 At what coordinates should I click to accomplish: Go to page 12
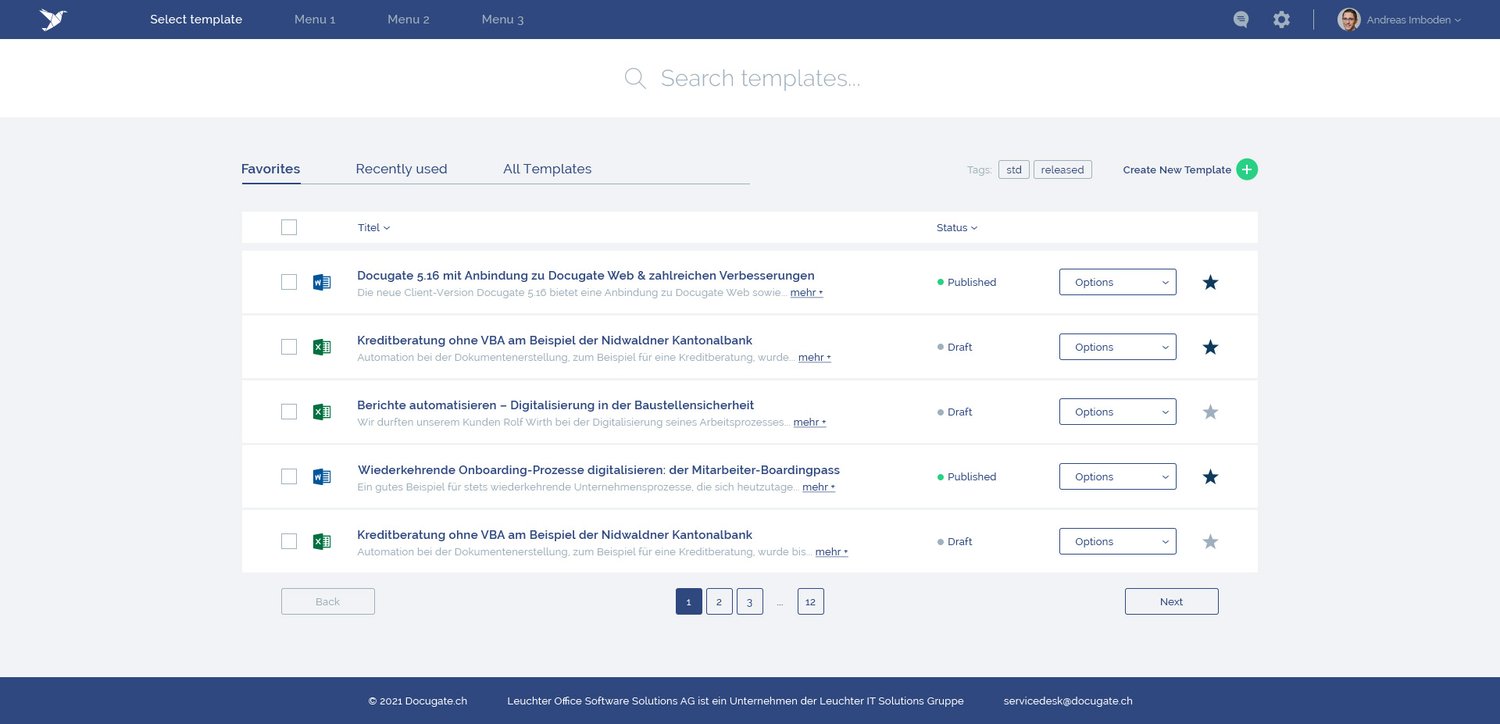pyautogui.click(x=810, y=601)
